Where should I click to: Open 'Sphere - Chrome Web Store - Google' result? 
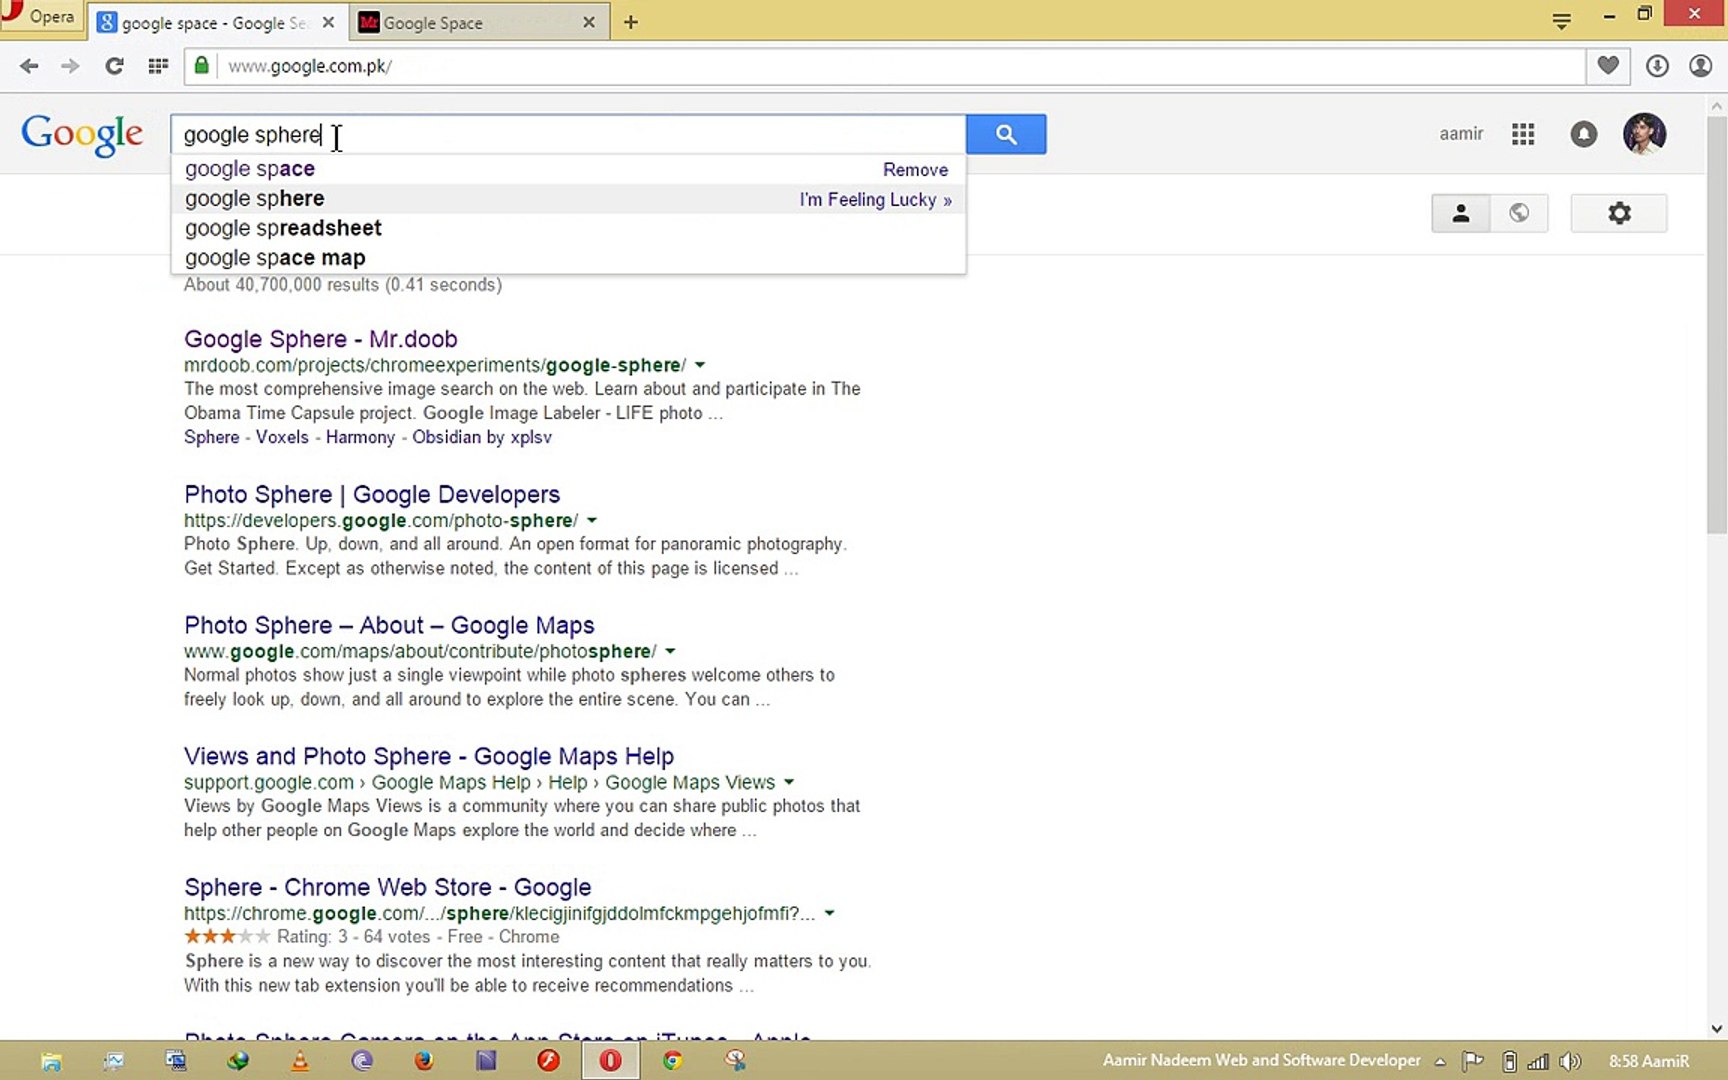(388, 887)
